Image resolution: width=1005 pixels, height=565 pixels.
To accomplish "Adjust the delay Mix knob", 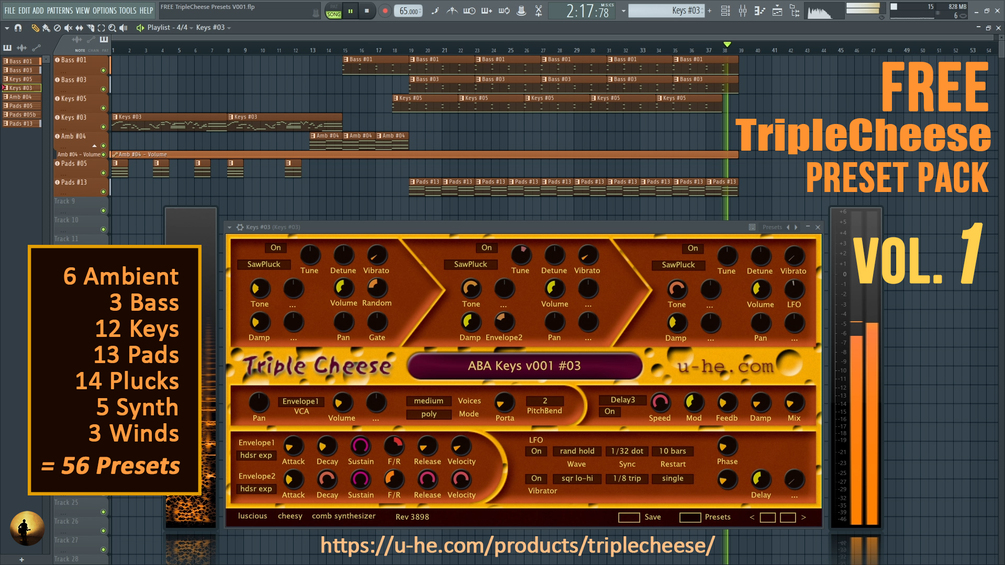I will 793,402.
